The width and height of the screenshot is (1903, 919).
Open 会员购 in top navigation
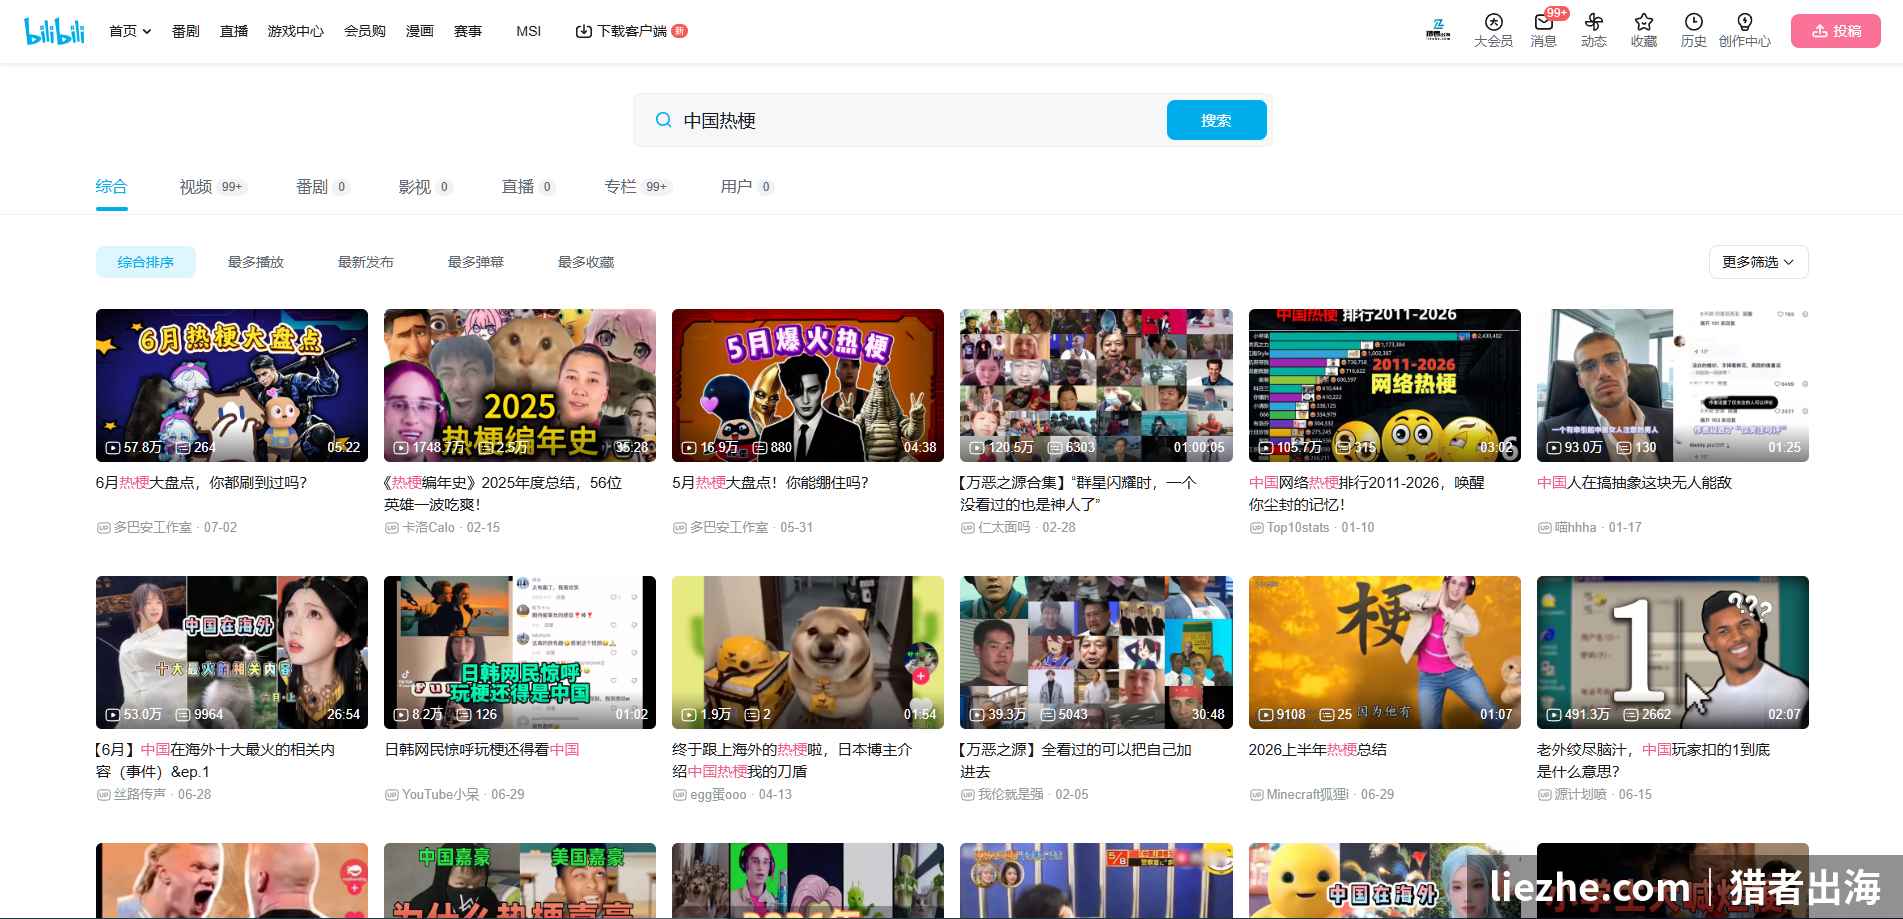(365, 31)
